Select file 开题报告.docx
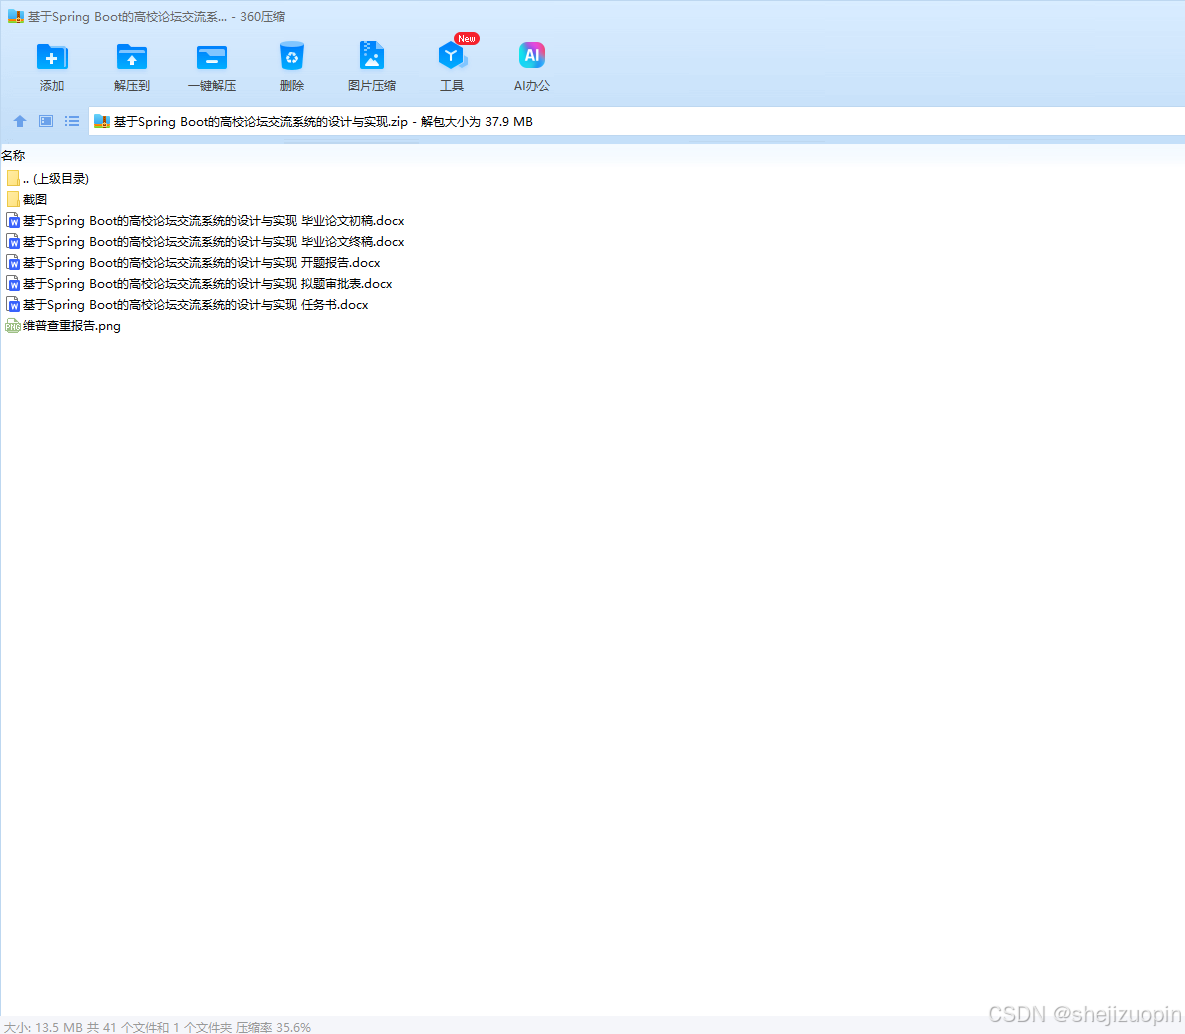 (x=201, y=263)
